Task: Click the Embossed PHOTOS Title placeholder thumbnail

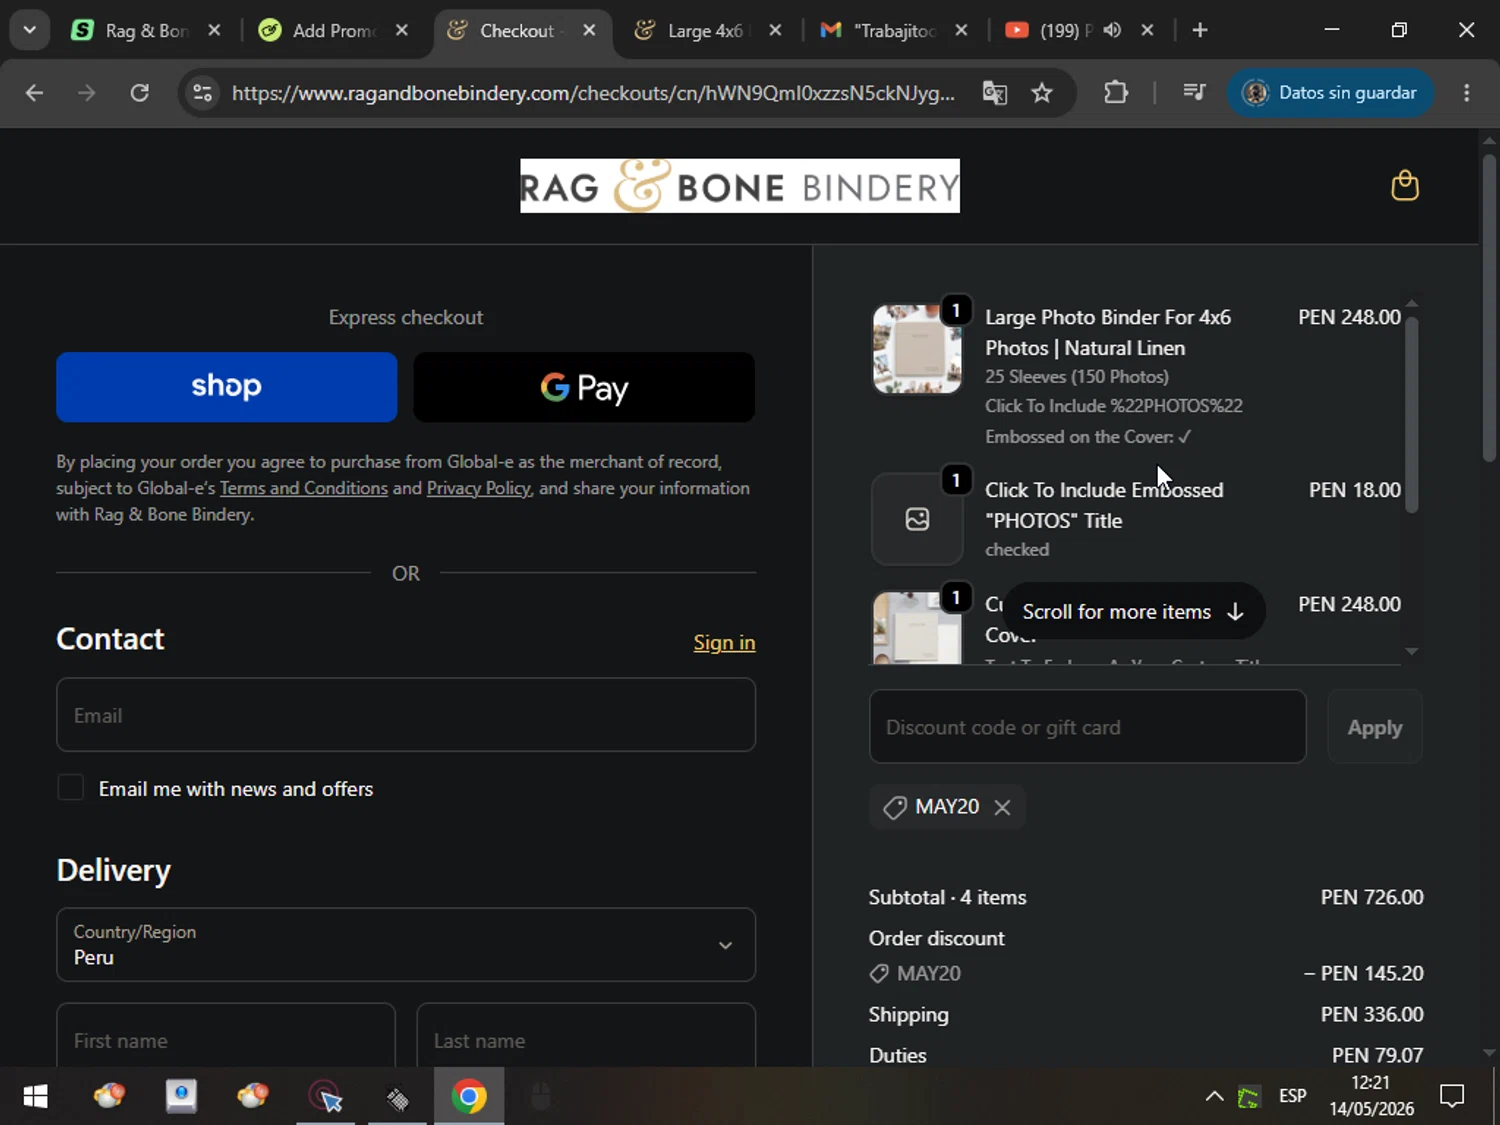Action: pos(917,519)
